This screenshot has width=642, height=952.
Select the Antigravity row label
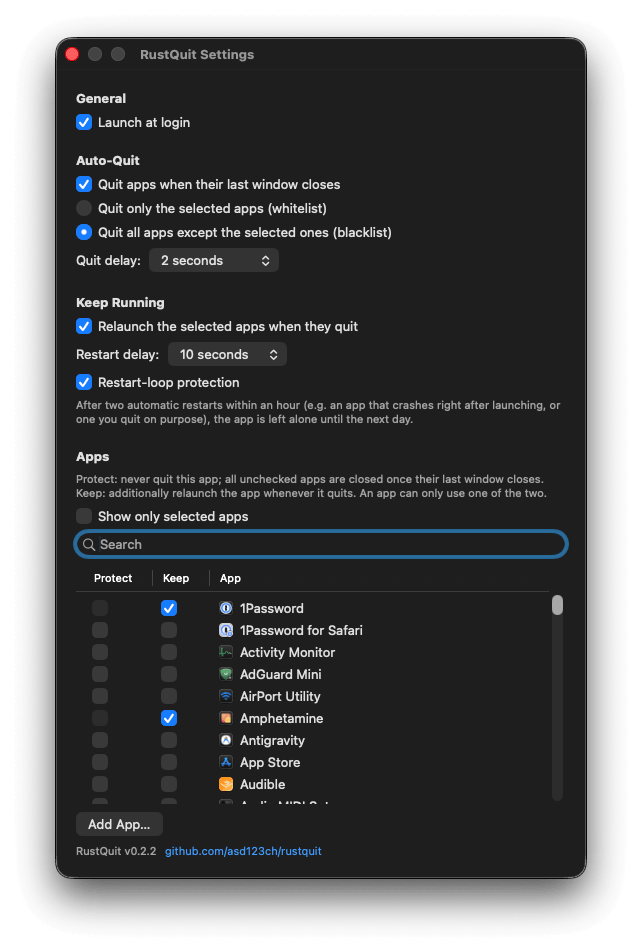click(x=272, y=740)
